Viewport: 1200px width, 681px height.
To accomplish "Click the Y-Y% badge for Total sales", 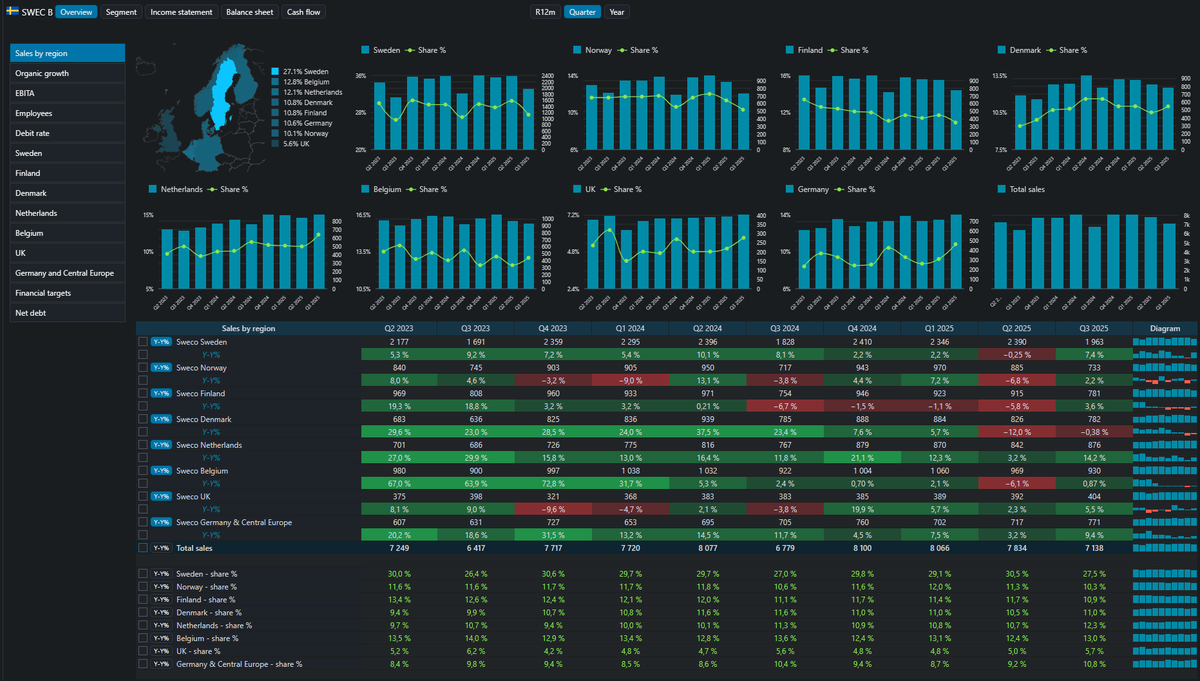I will [x=160, y=548].
